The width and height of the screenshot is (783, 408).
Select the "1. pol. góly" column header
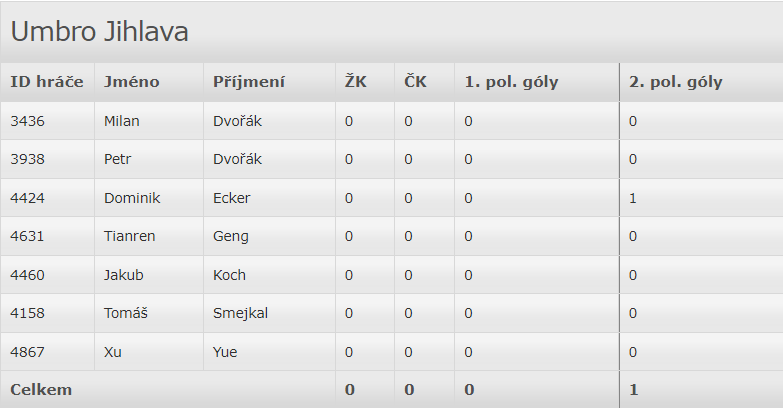511,82
